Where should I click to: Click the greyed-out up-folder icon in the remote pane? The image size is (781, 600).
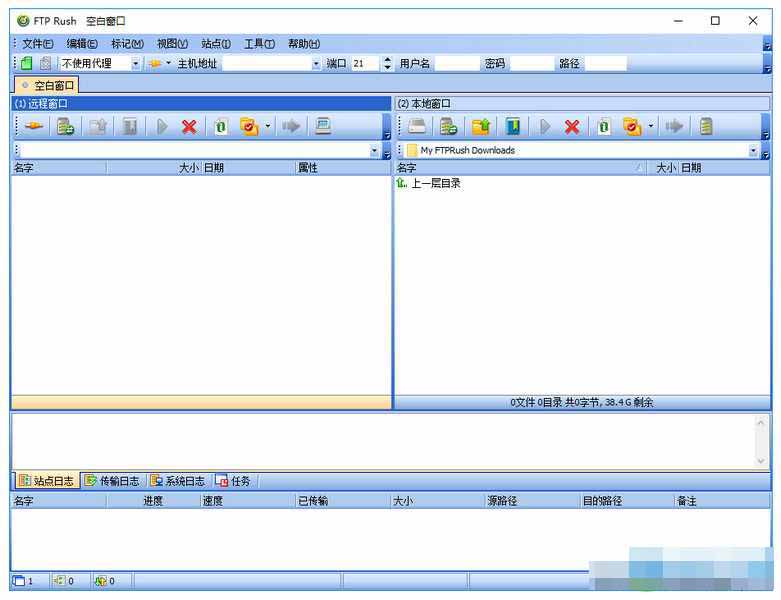coord(98,126)
